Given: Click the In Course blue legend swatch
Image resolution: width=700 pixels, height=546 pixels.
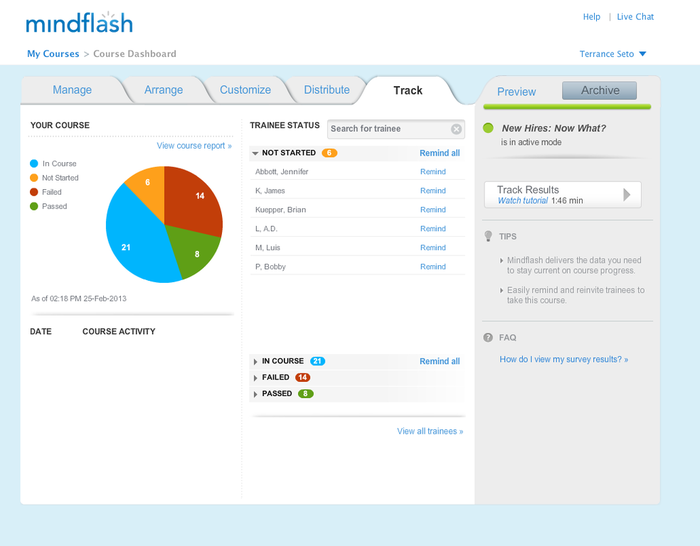Looking at the screenshot, I should (x=34, y=163).
